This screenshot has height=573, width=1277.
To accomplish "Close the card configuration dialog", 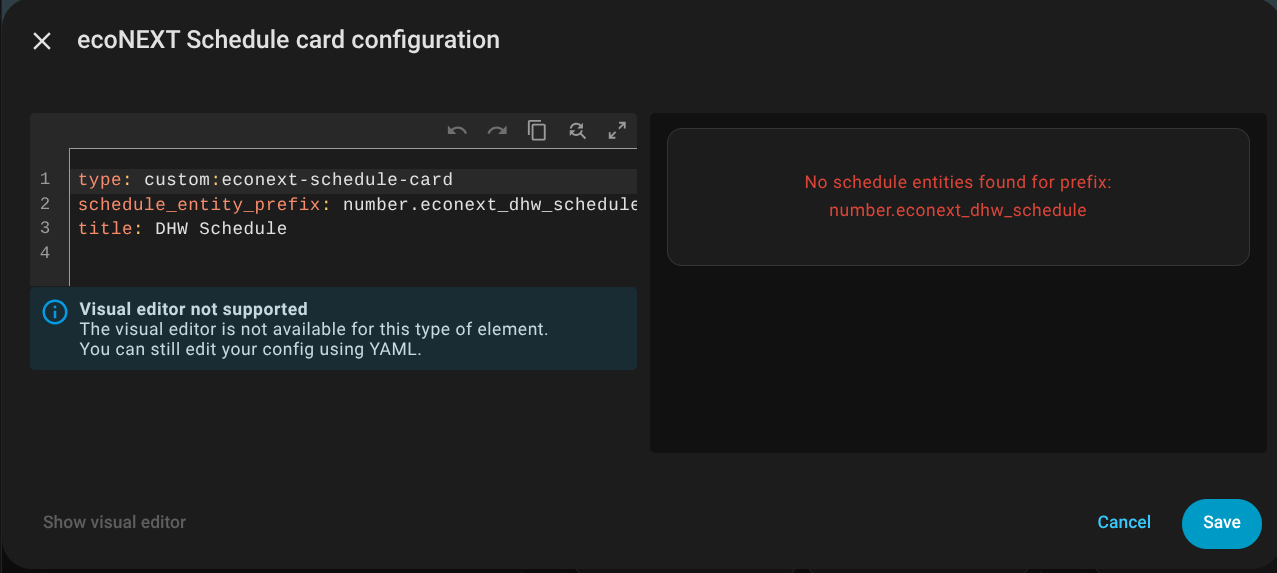I will 42,41.
